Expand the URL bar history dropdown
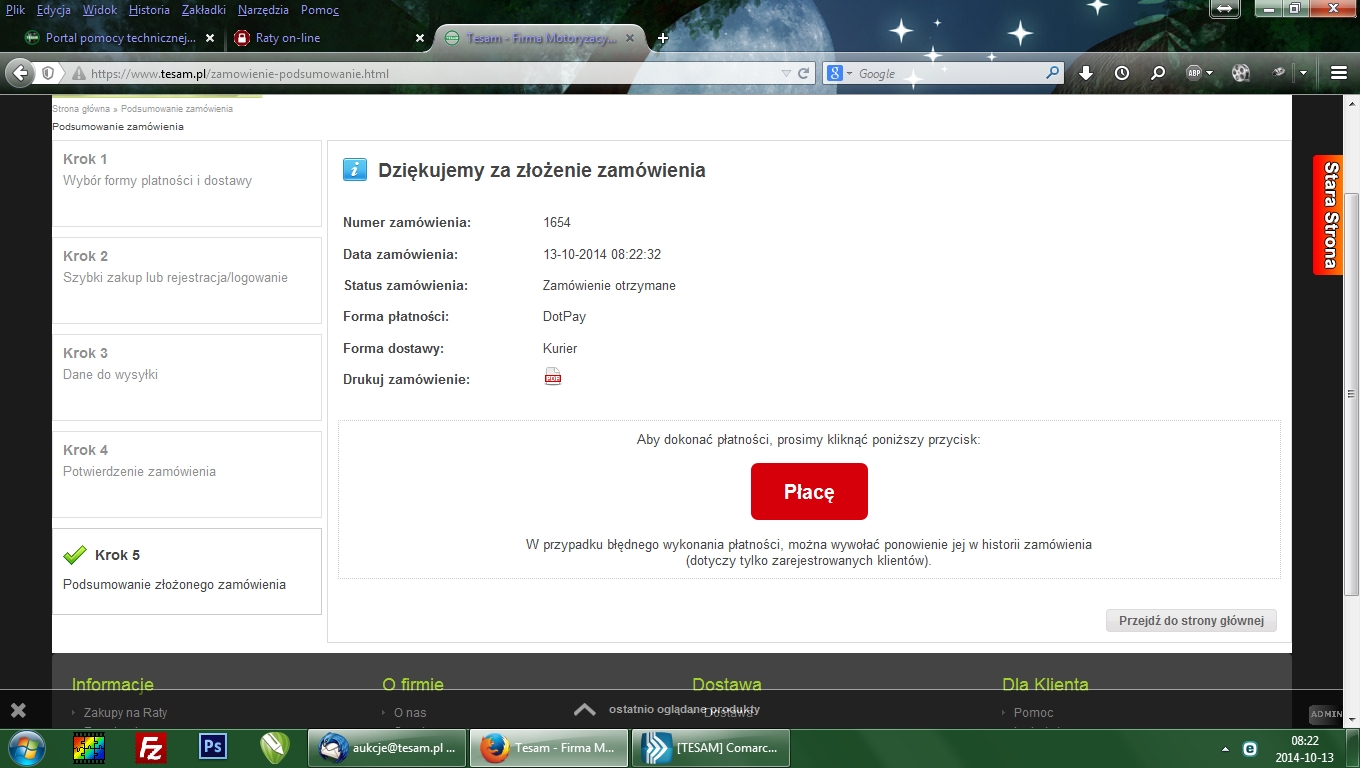 click(785, 74)
